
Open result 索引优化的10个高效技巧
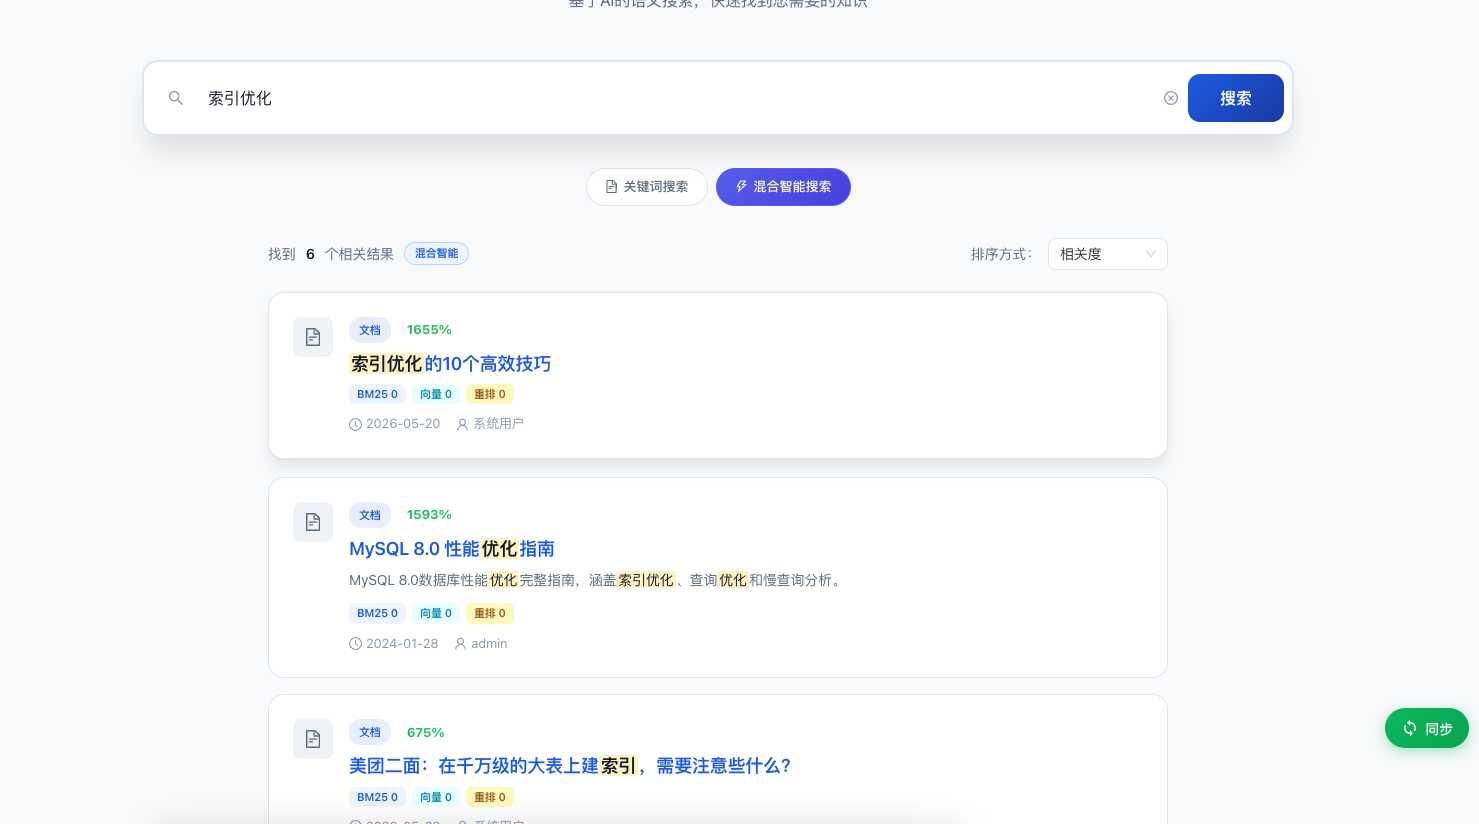(x=450, y=364)
